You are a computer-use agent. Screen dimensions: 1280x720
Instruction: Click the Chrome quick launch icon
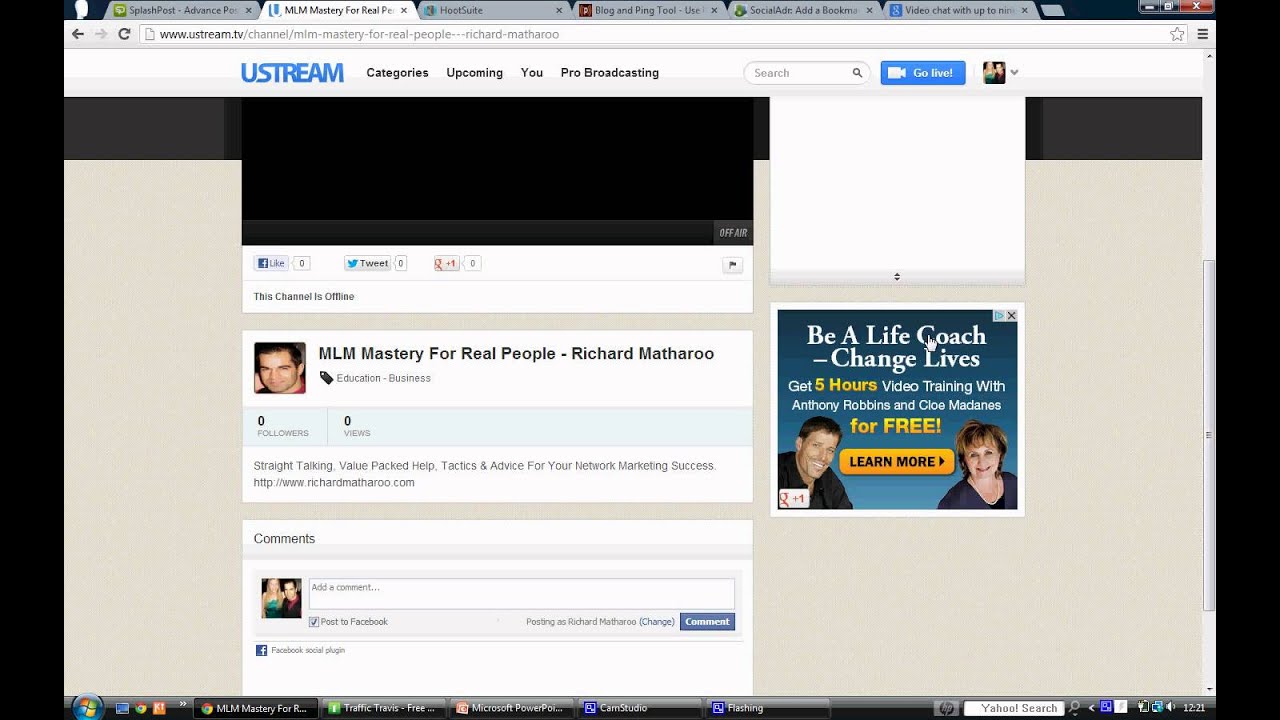tap(141, 708)
